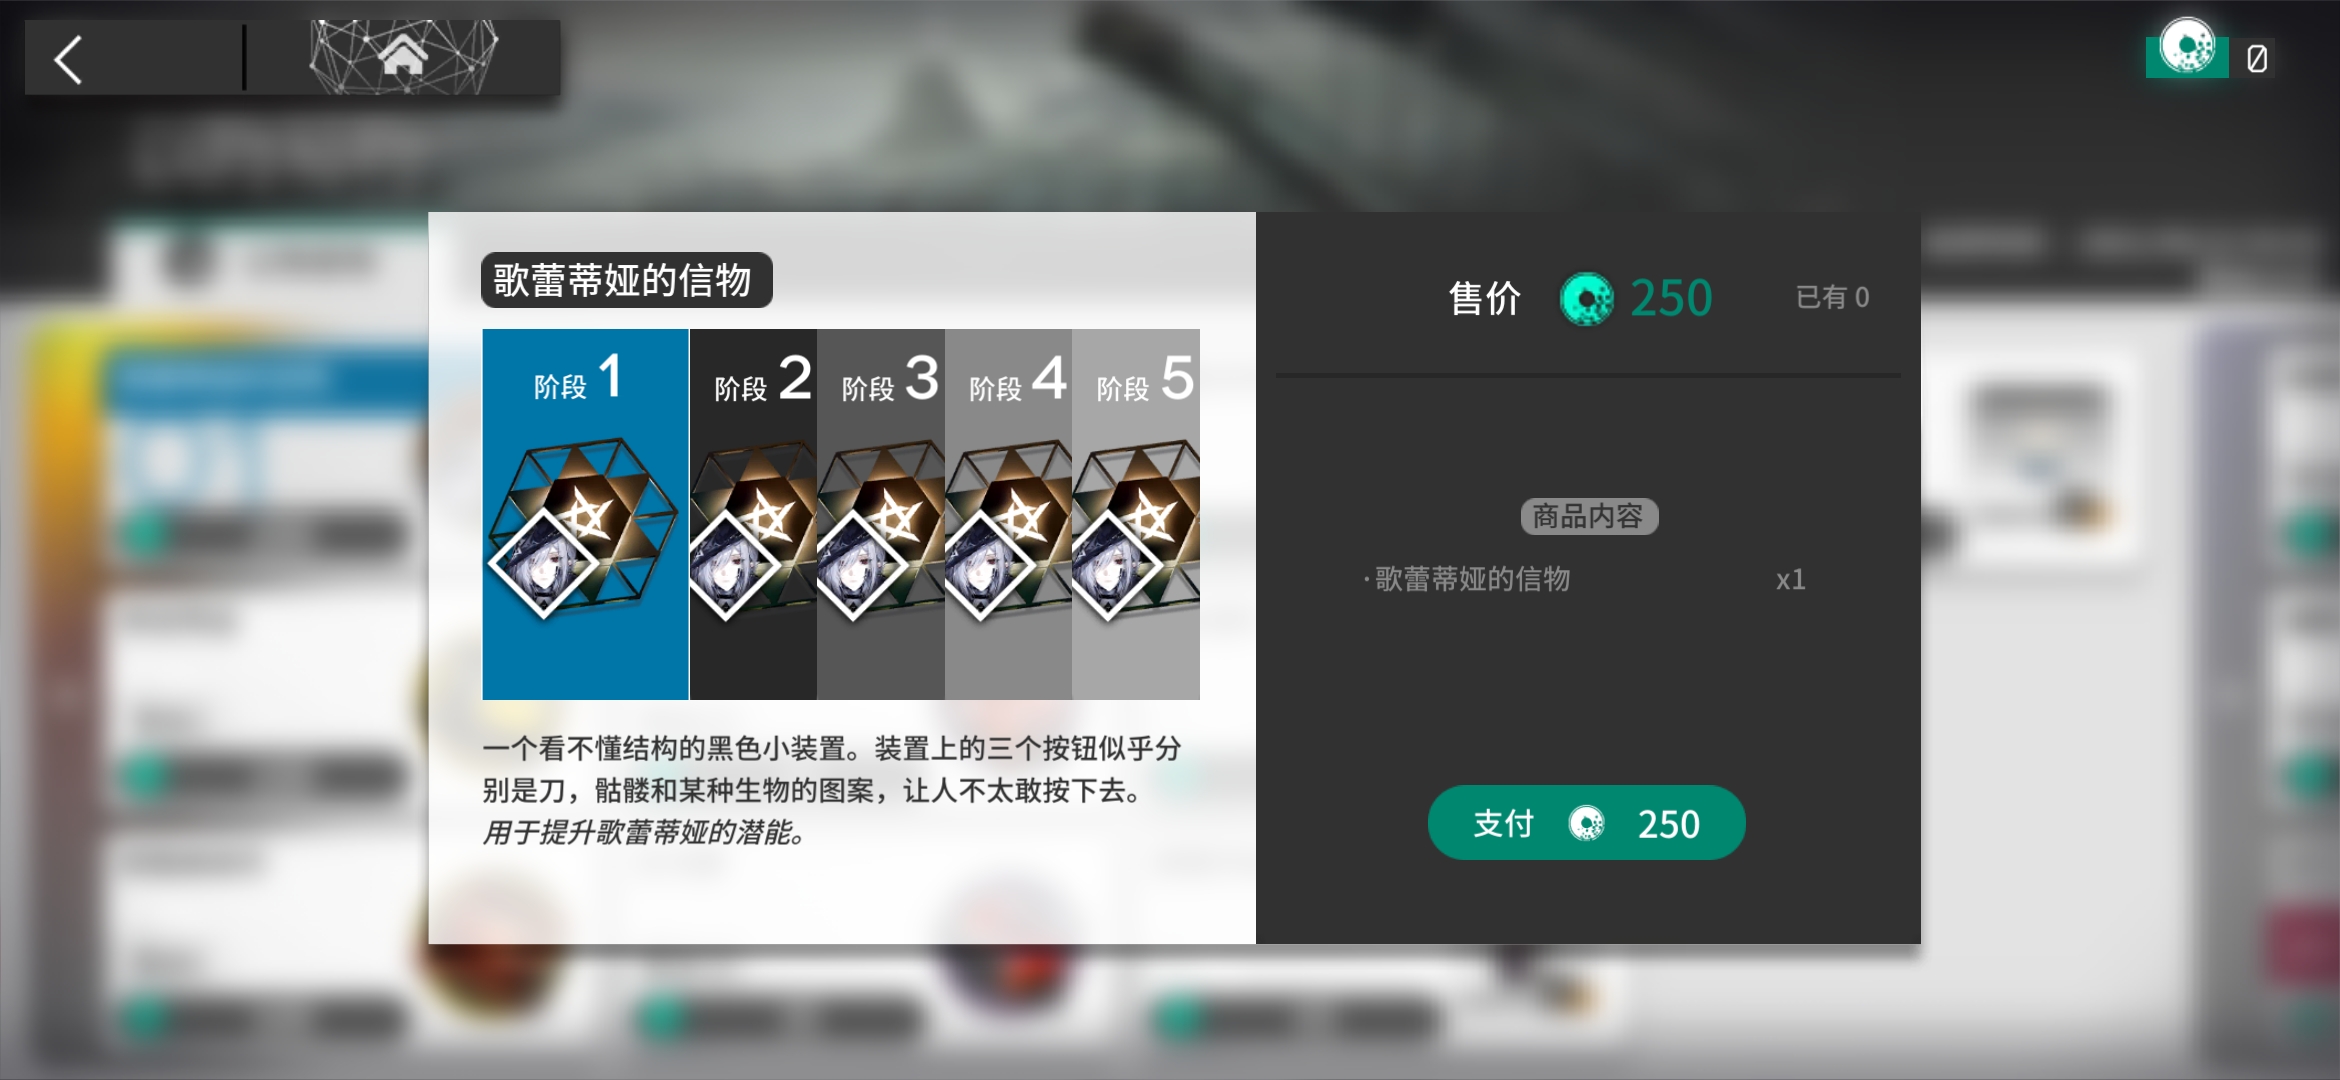Click the operator portrait in stage 5

1106,566
